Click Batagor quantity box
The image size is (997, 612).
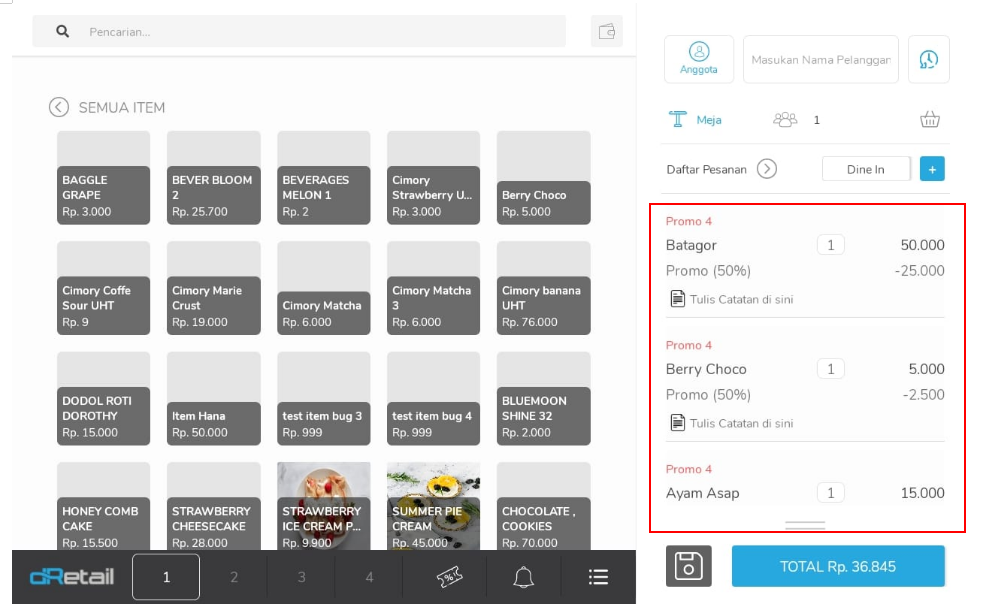click(x=830, y=245)
